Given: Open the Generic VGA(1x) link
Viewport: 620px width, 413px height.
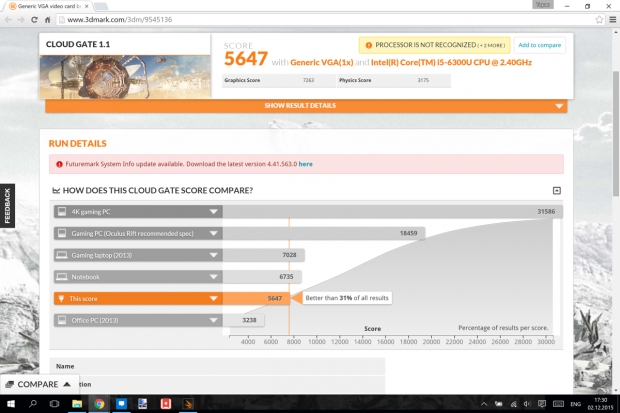Looking at the screenshot, I should pos(321,63).
